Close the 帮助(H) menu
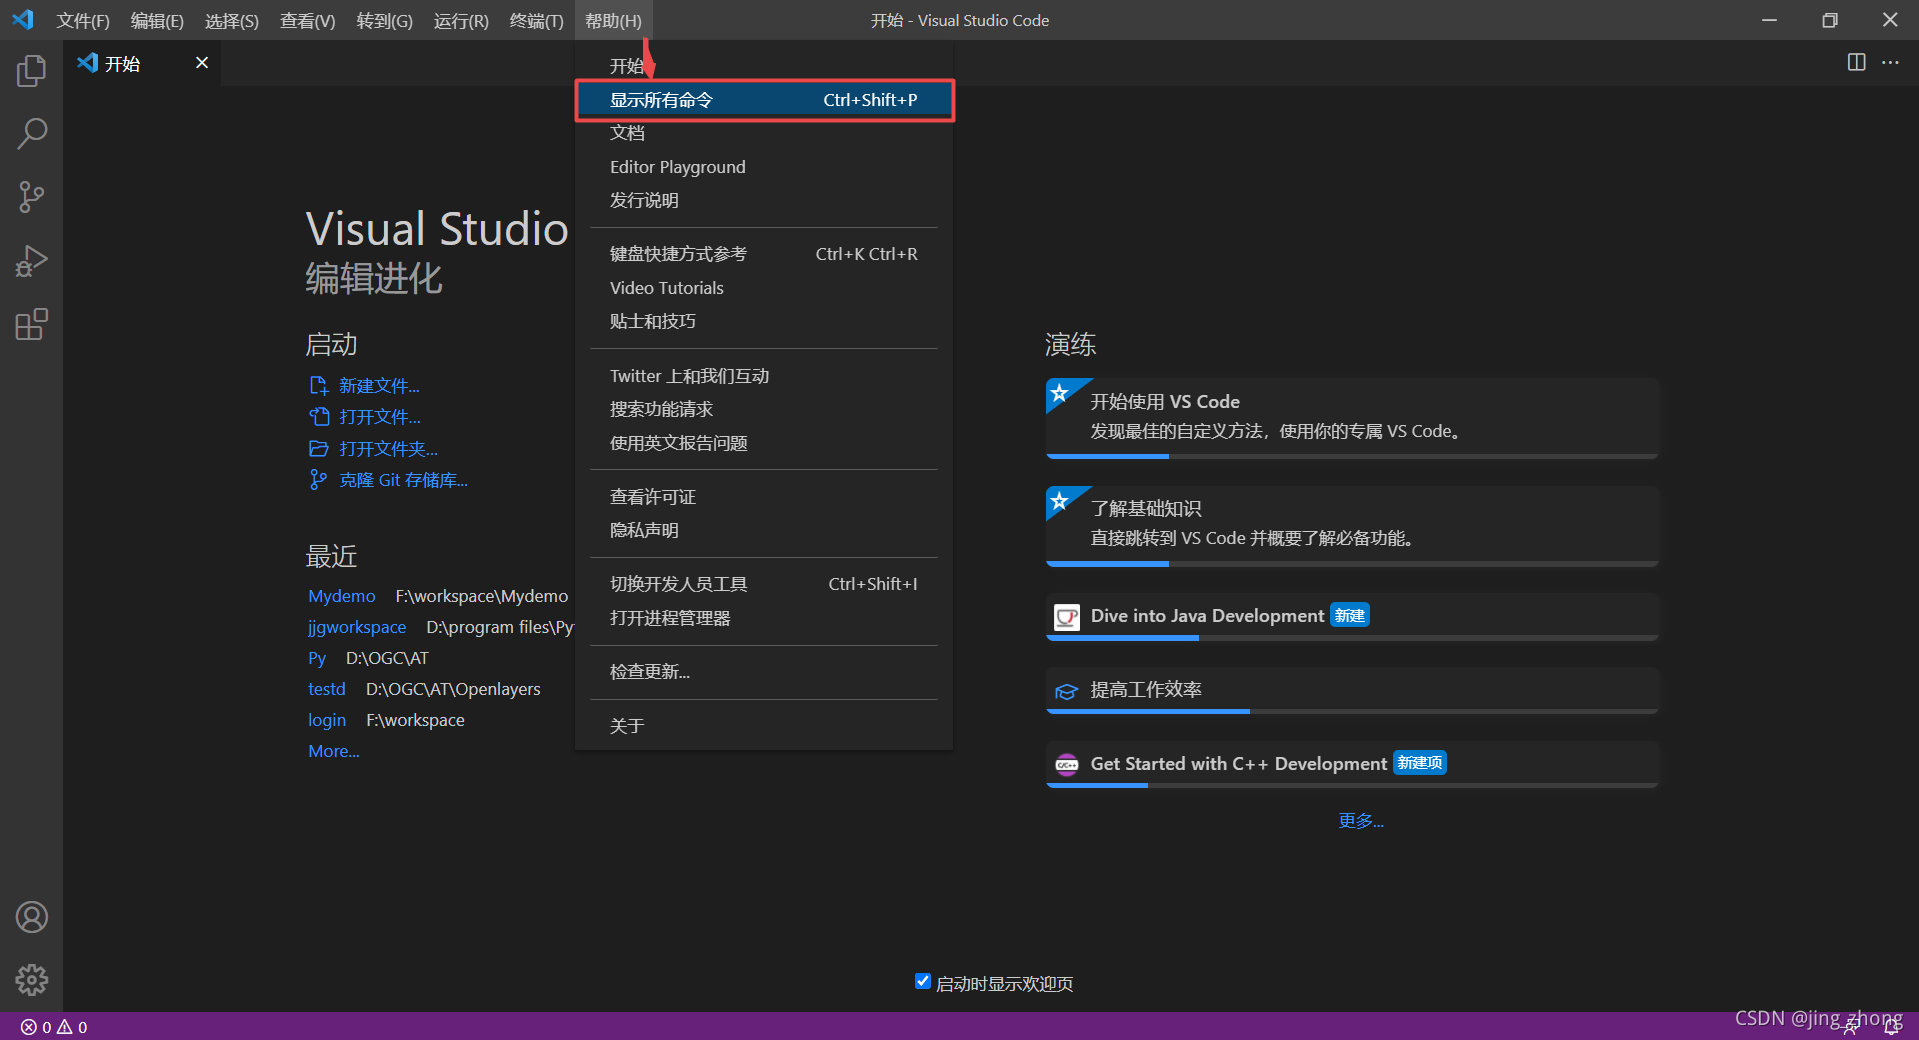This screenshot has height=1040, width=1919. pyautogui.click(x=613, y=20)
